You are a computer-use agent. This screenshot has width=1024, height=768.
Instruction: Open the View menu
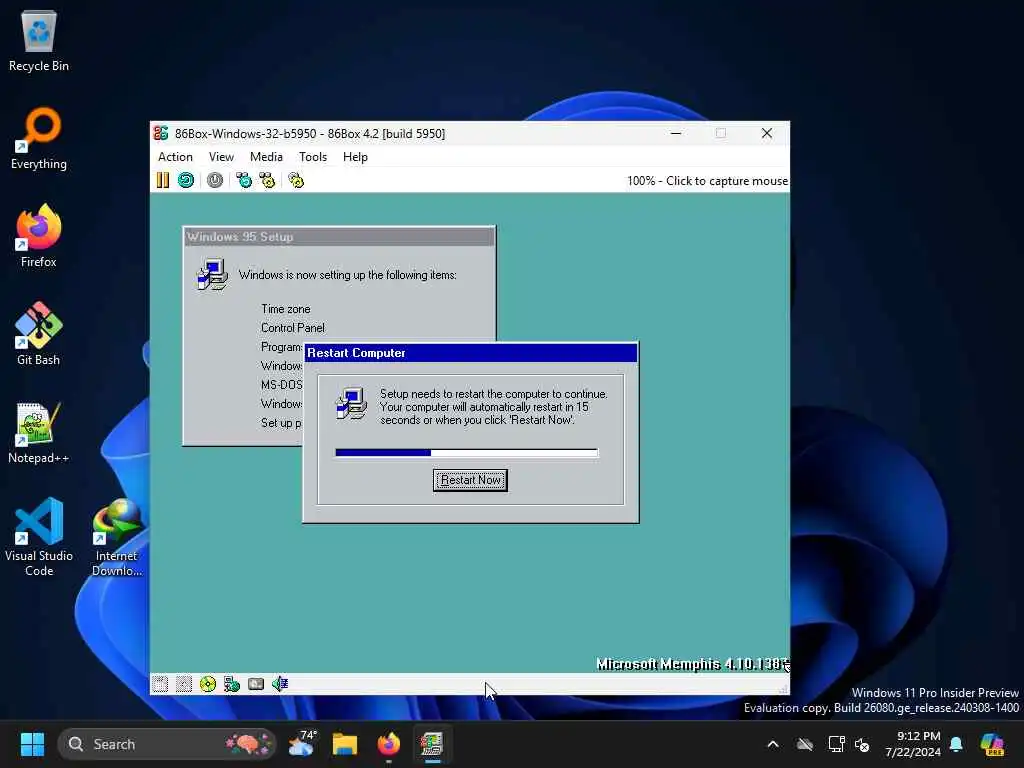click(221, 157)
